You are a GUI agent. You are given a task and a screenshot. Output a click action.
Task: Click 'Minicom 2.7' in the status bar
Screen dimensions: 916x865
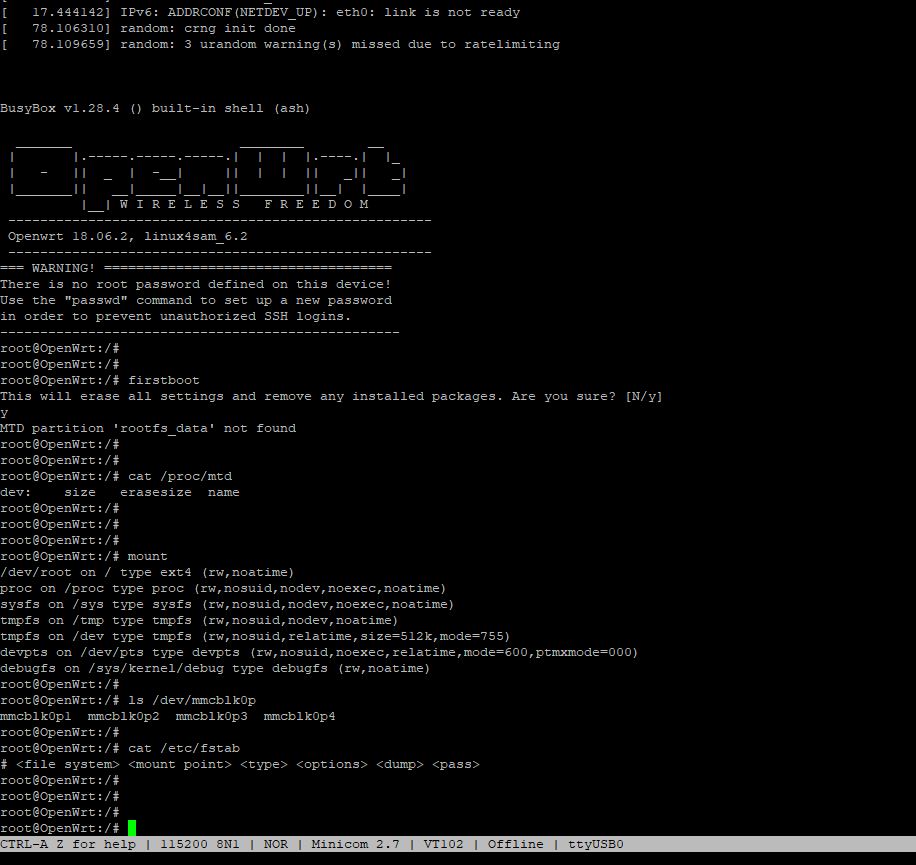(355, 844)
